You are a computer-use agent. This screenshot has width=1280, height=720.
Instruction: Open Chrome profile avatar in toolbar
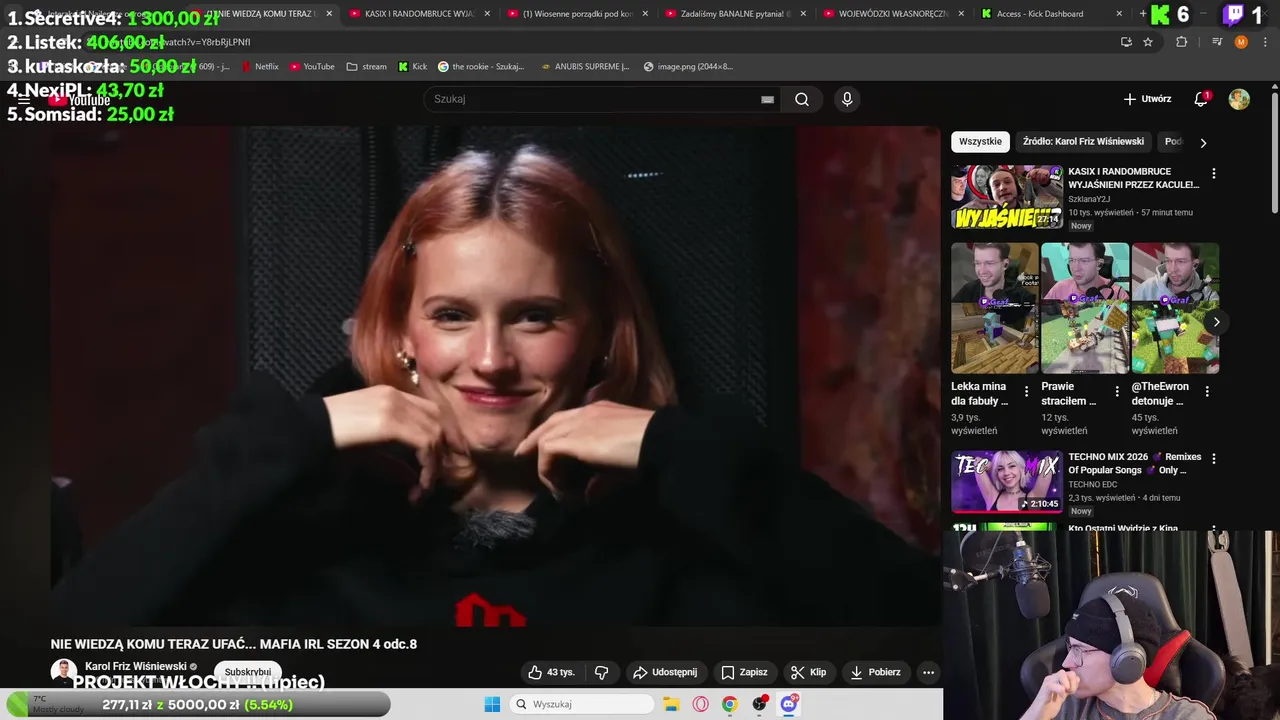(1241, 42)
